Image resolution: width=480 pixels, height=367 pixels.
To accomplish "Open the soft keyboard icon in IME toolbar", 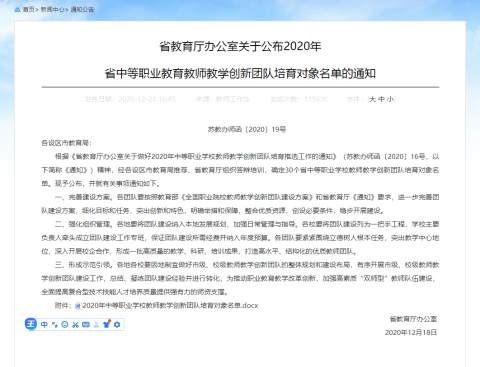I will pyautogui.click(x=86, y=324).
